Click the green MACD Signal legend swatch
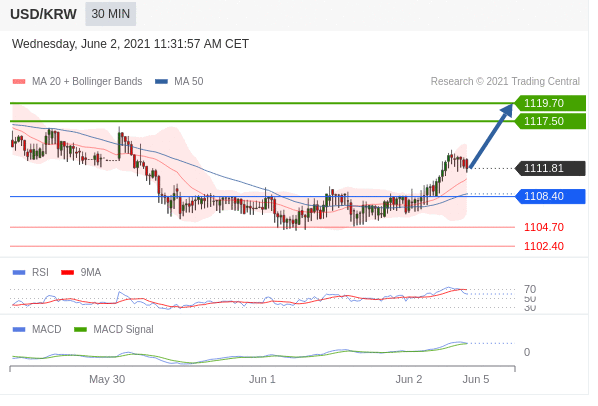 click(x=80, y=329)
